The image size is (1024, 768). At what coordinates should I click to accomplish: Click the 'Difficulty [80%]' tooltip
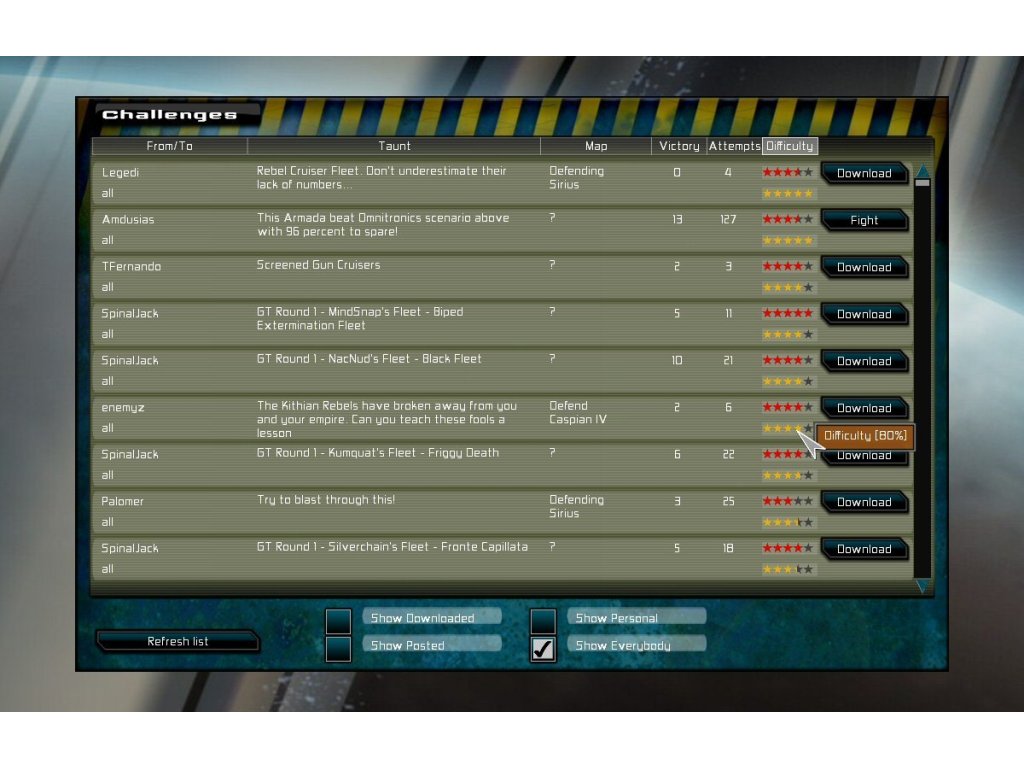pyautogui.click(x=865, y=436)
